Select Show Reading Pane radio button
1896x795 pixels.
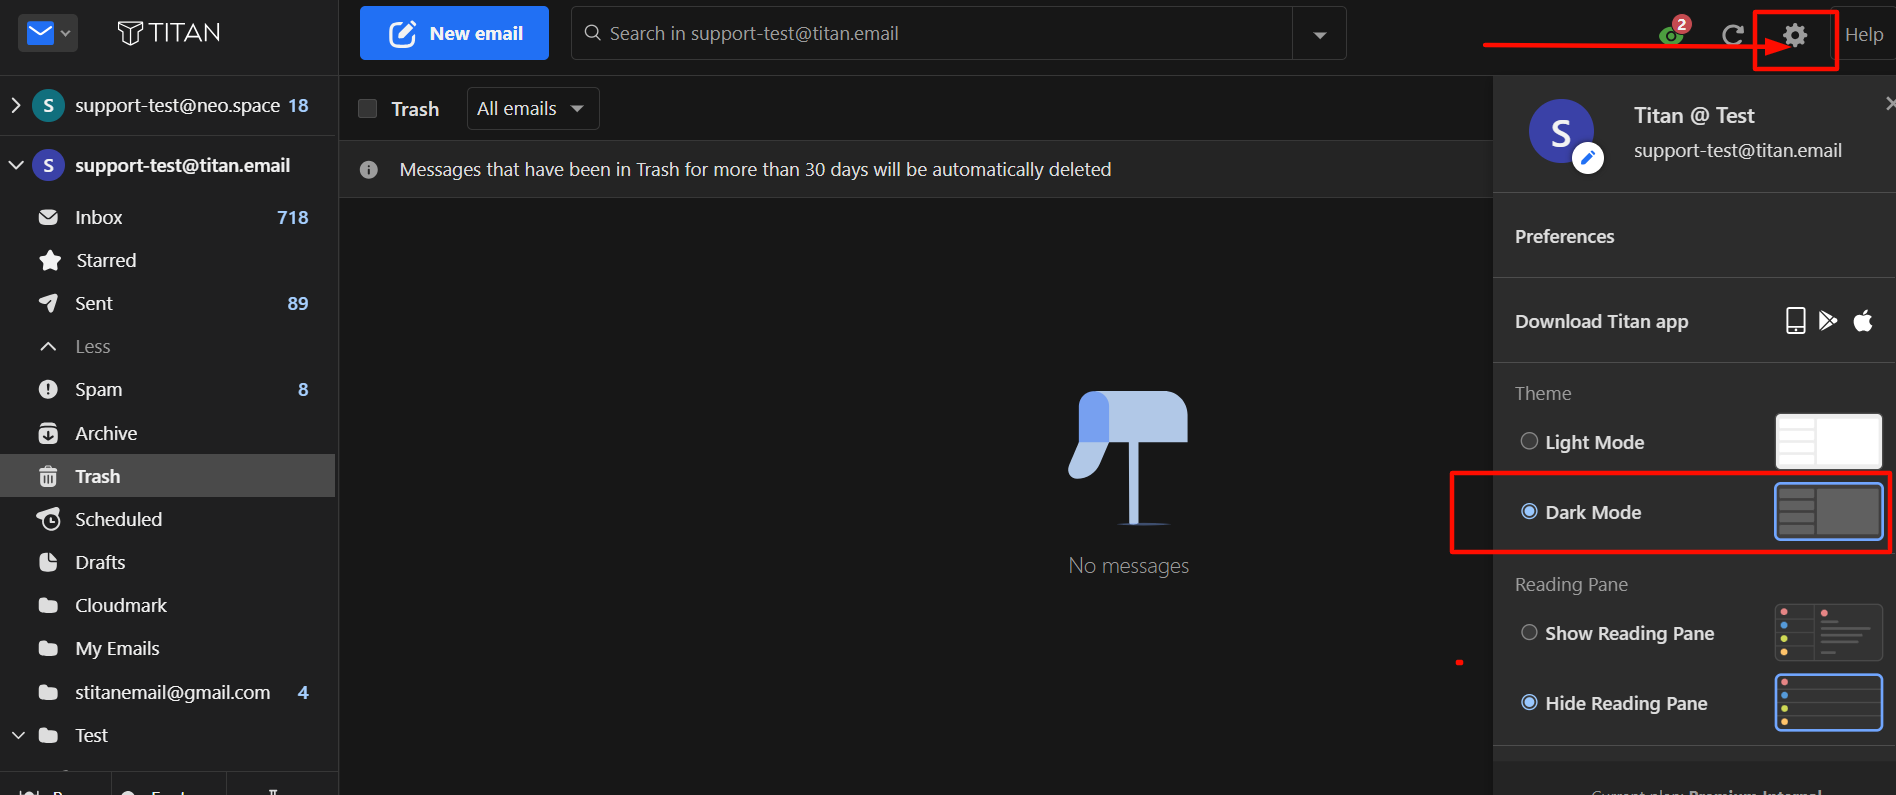click(1529, 632)
